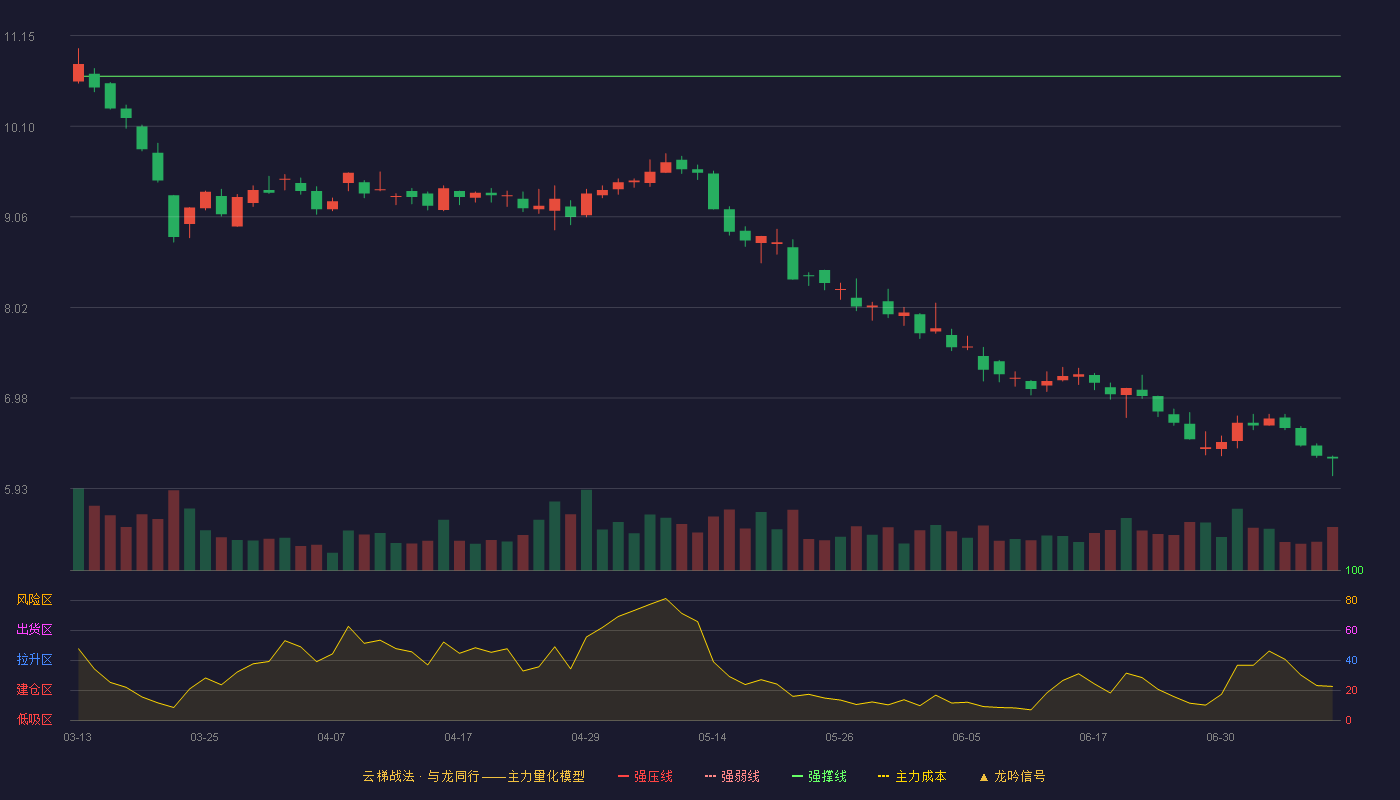Select the 建仓区 zone label
This screenshot has height=800, width=1400.
34,690
